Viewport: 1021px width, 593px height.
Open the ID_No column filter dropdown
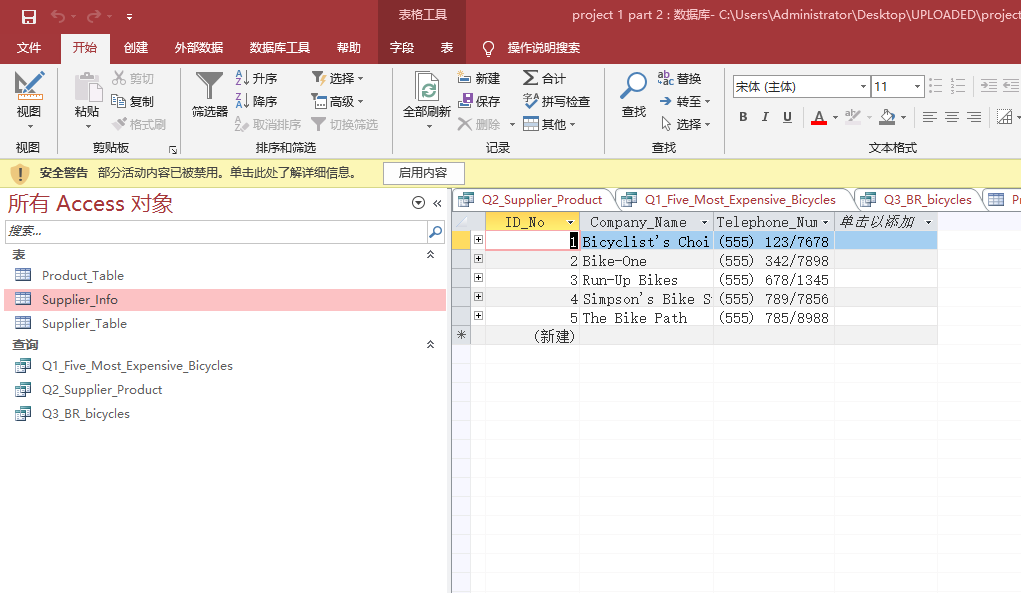[570, 223]
